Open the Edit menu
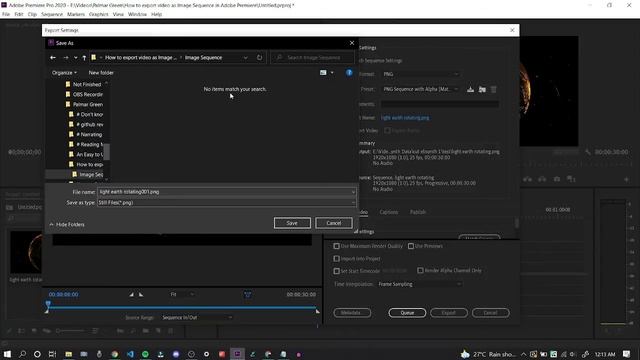 (19, 14)
